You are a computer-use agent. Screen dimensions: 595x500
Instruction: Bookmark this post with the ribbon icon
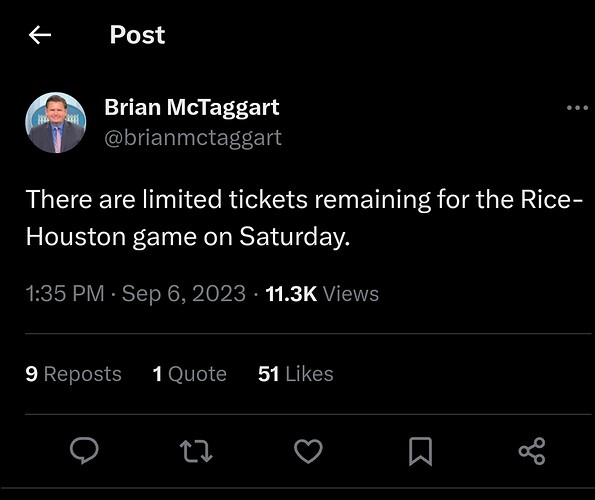coord(420,451)
